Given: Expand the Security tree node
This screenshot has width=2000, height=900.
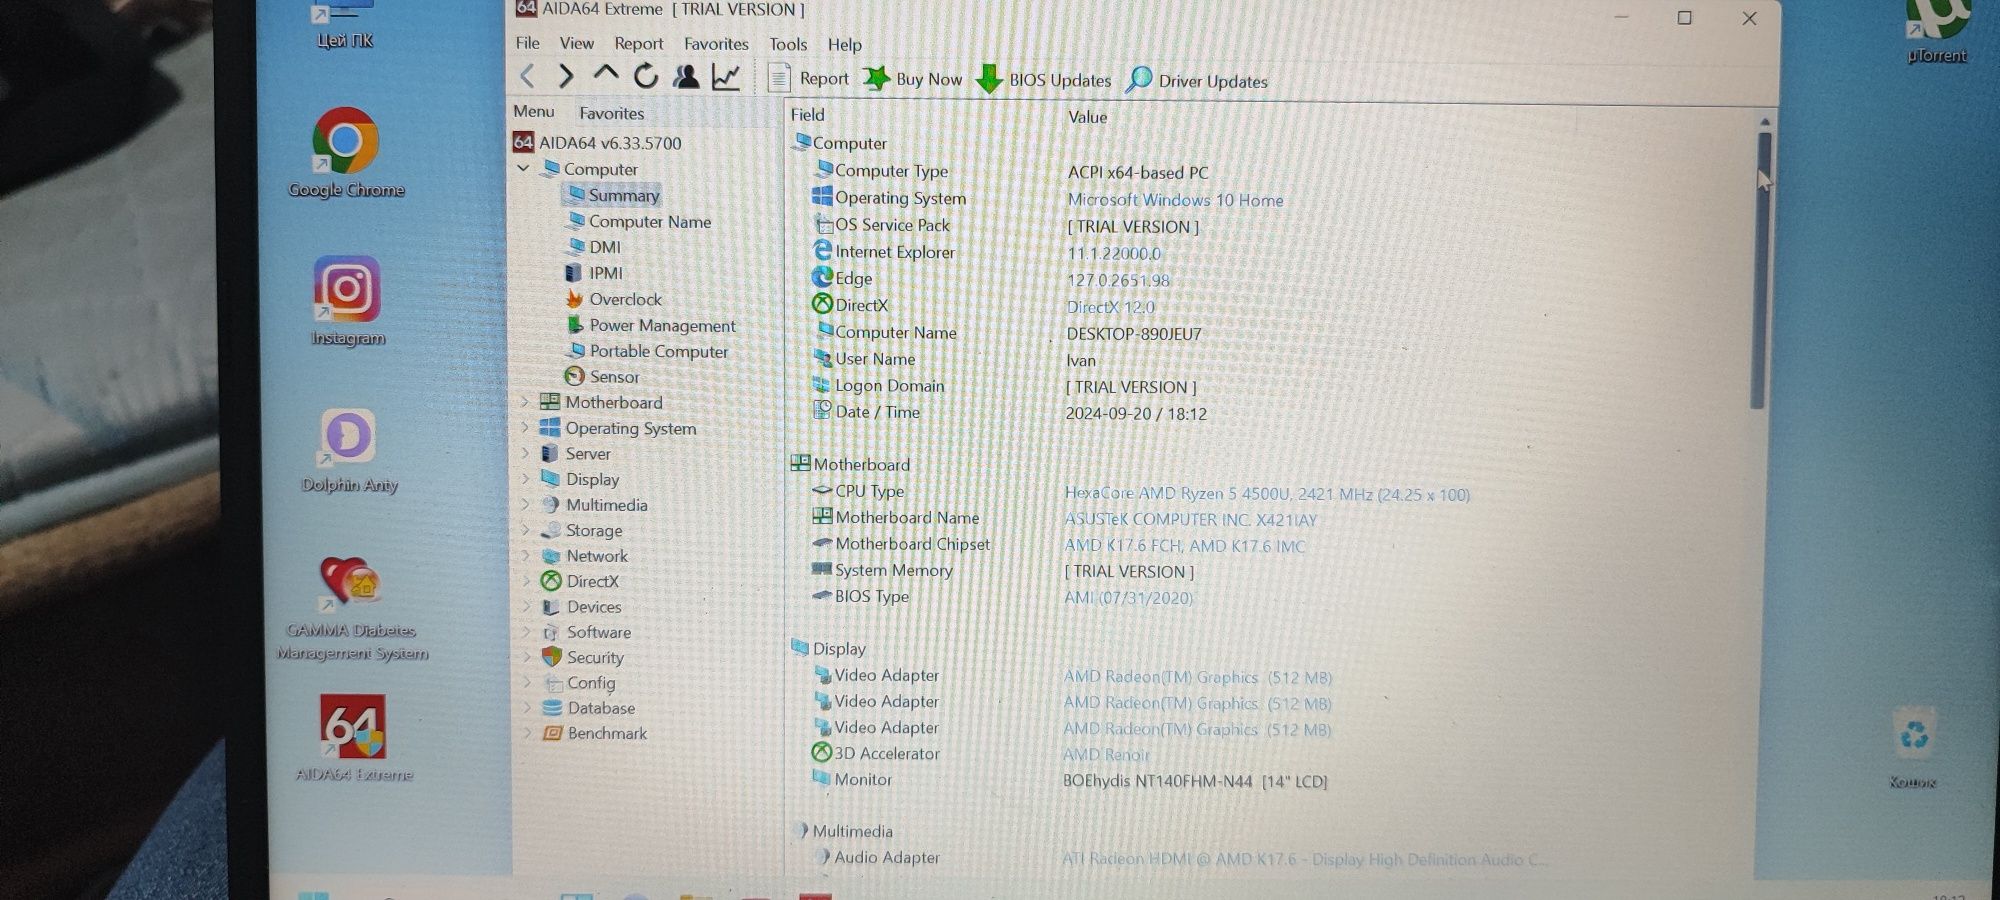Looking at the screenshot, I should [526, 657].
